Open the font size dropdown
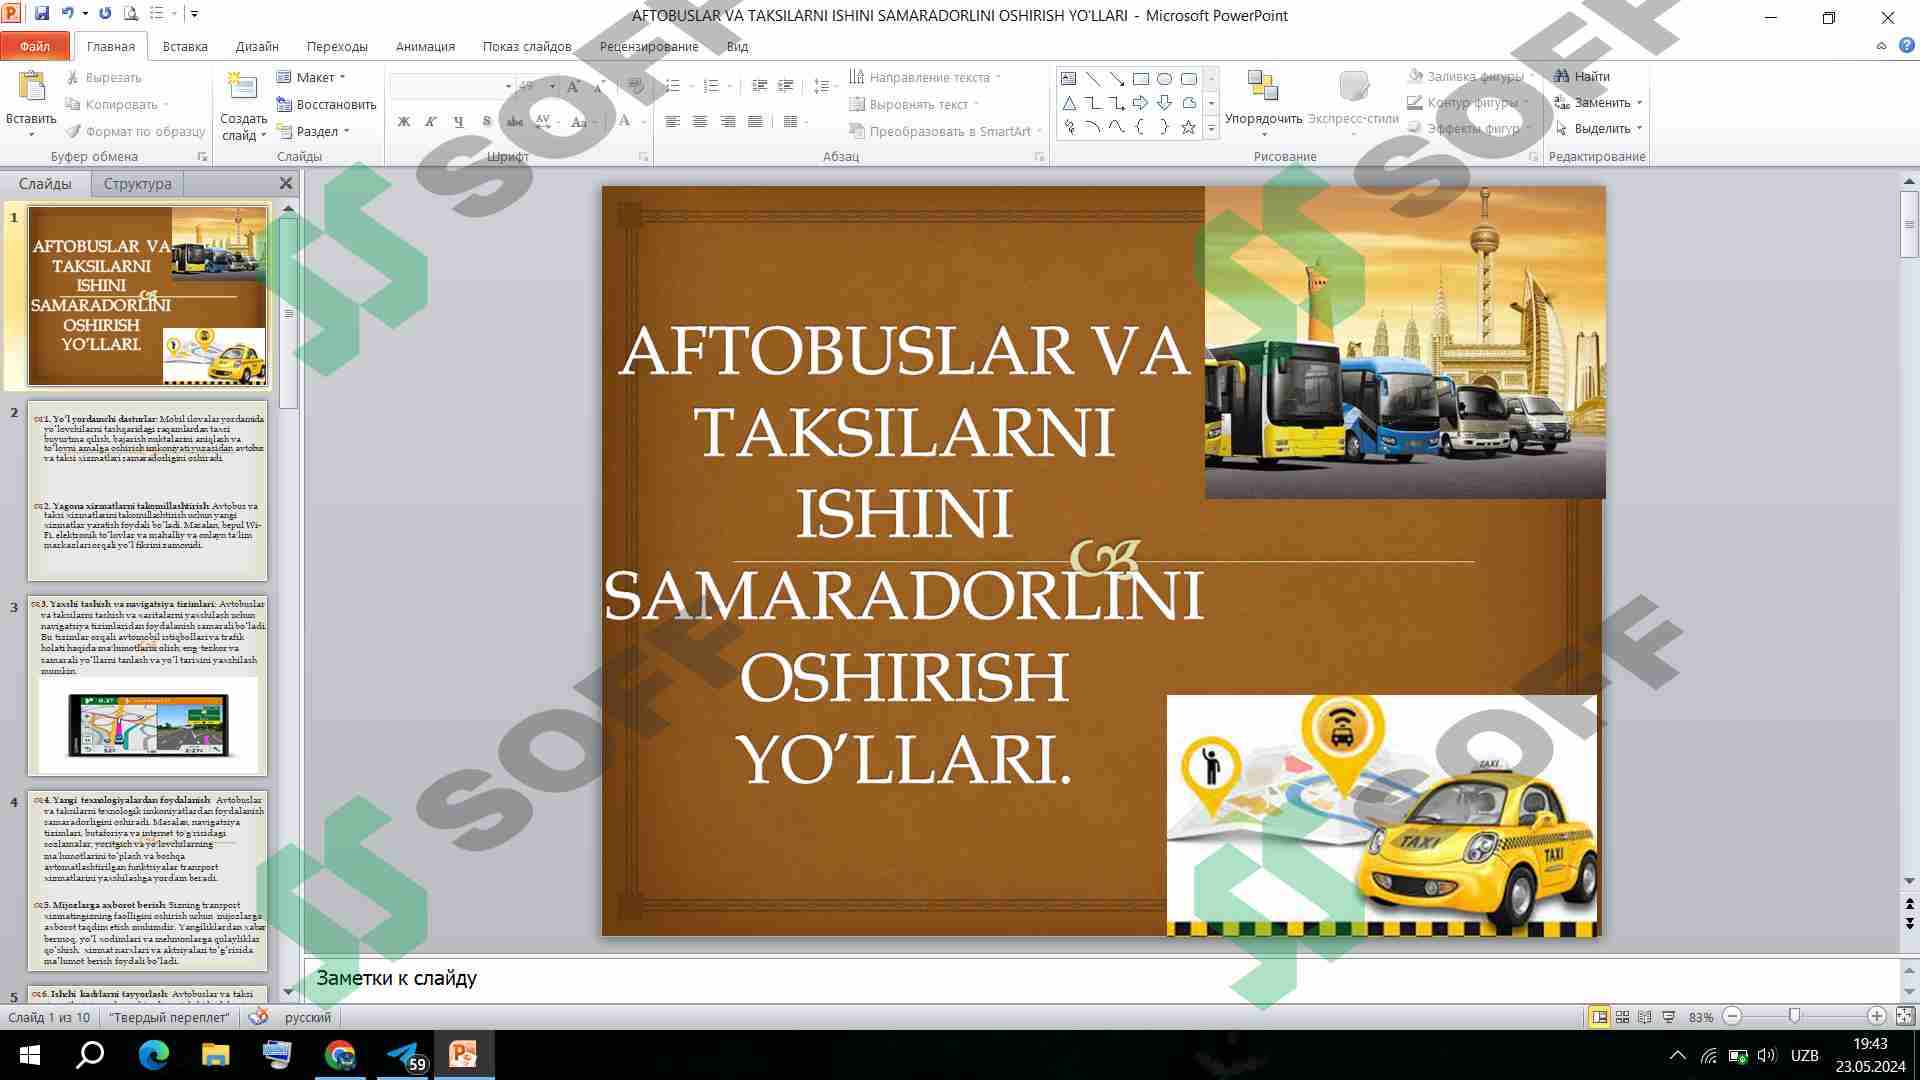The width and height of the screenshot is (1920, 1080). click(x=552, y=86)
